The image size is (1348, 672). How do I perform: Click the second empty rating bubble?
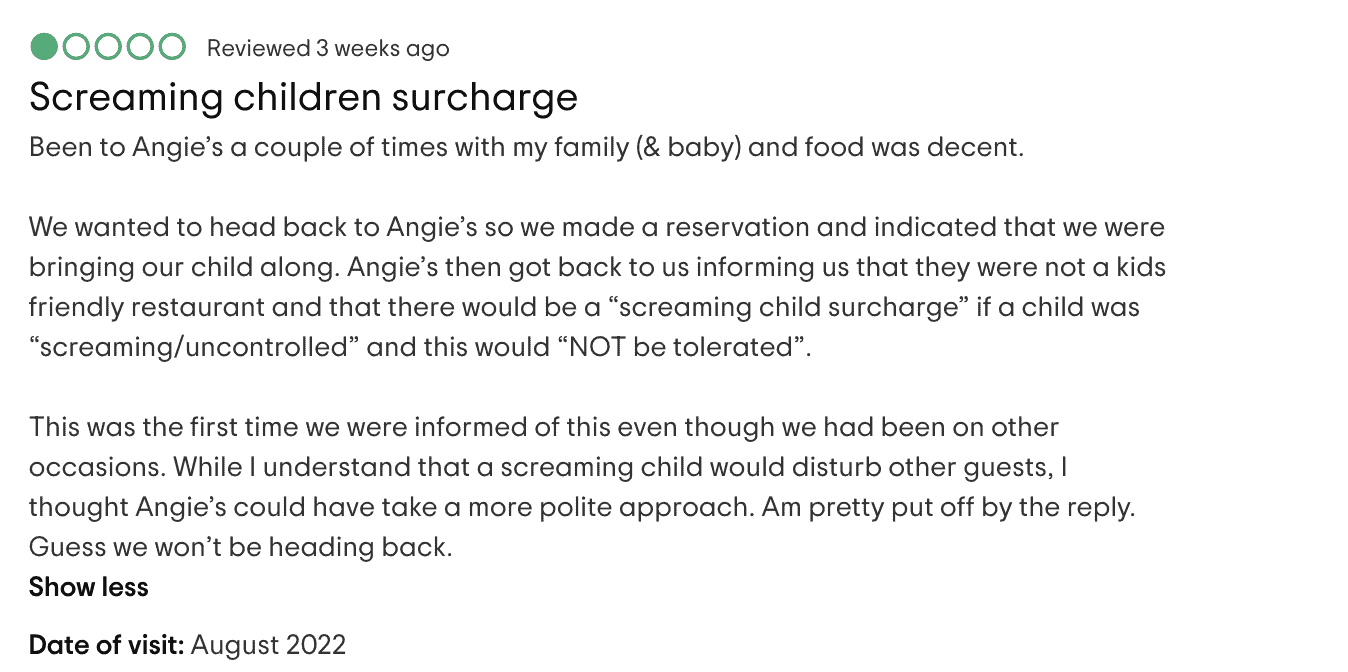[x=76, y=47]
